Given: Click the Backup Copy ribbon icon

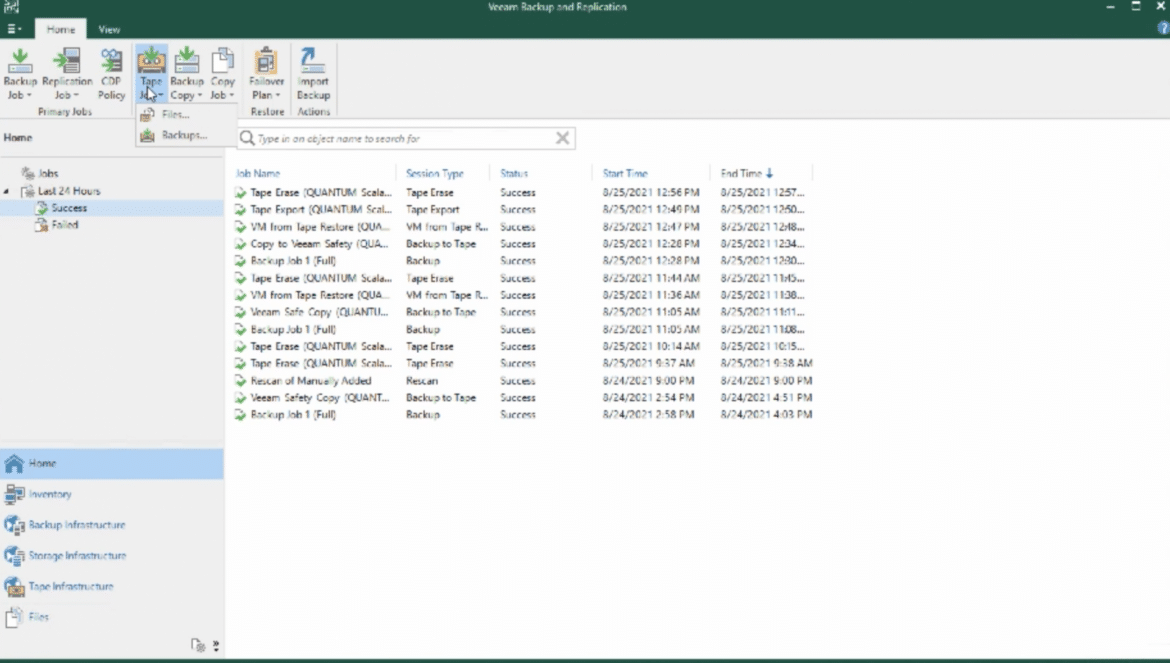Looking at the screenshot, I should [187, 60].
